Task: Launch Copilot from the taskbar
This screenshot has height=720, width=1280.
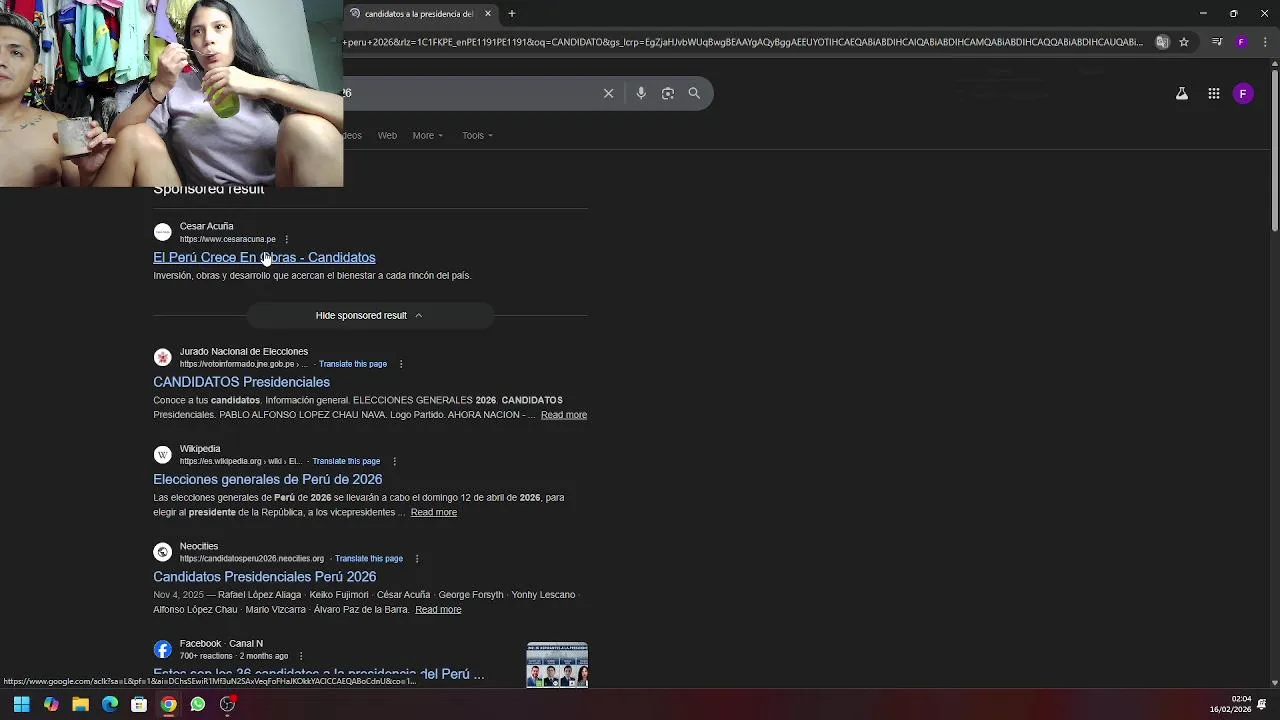Action: tap(51, 704)
